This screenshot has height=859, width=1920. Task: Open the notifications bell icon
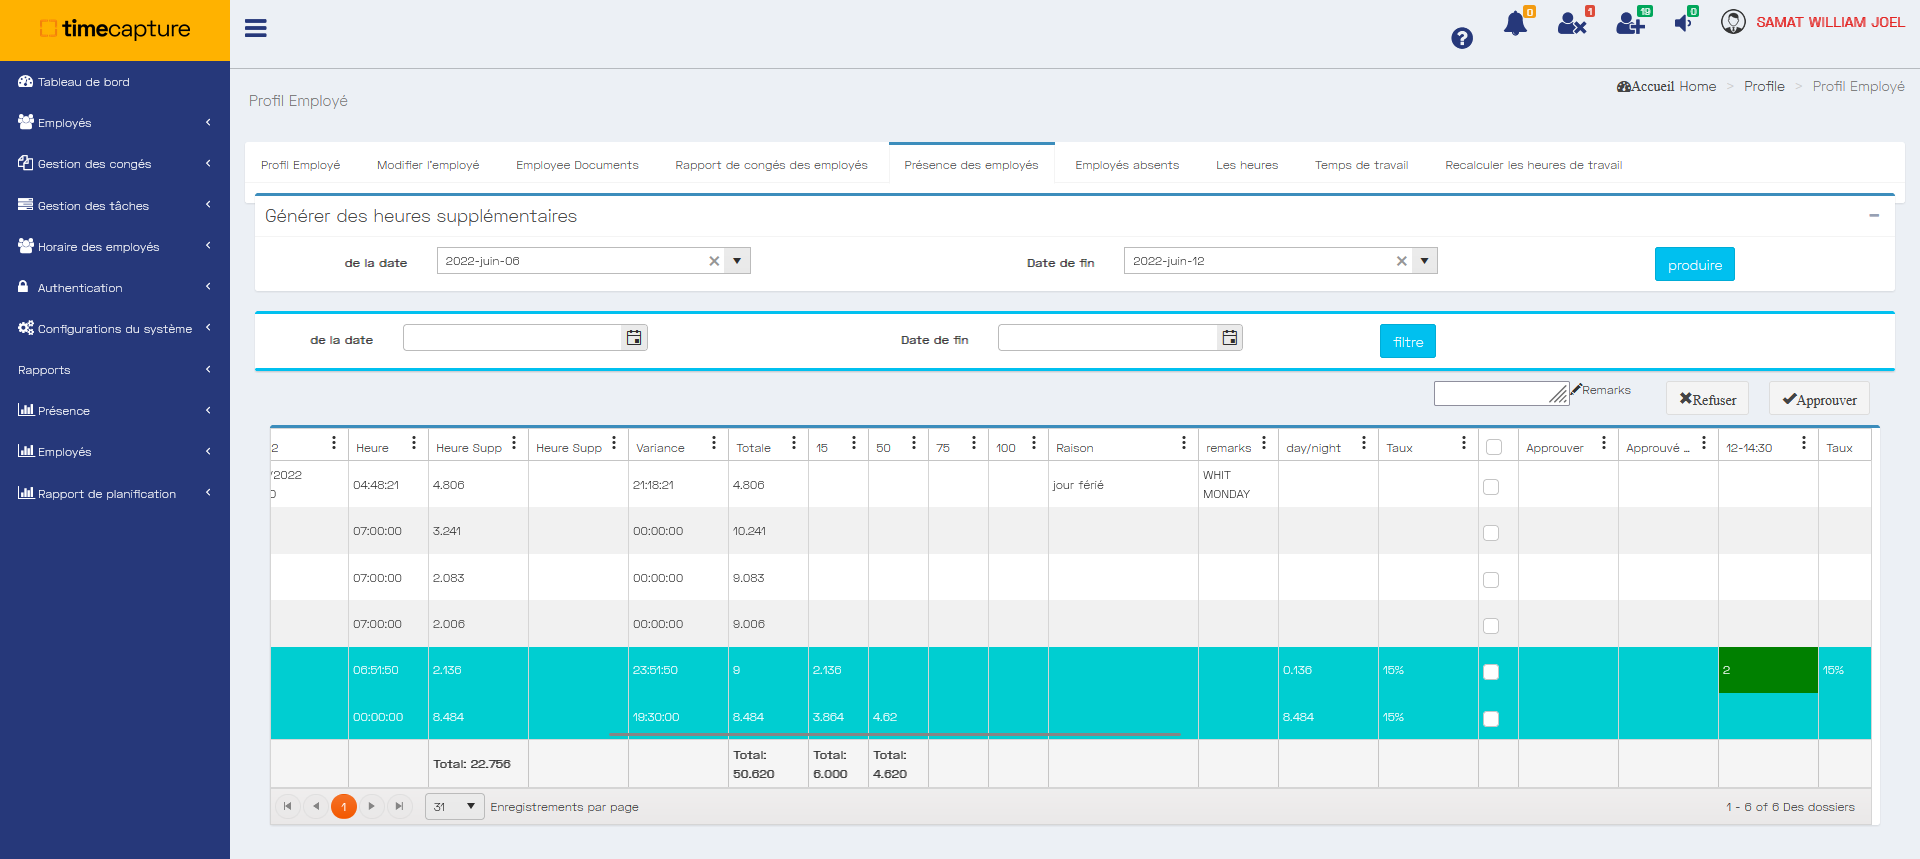pos(1516,23)
